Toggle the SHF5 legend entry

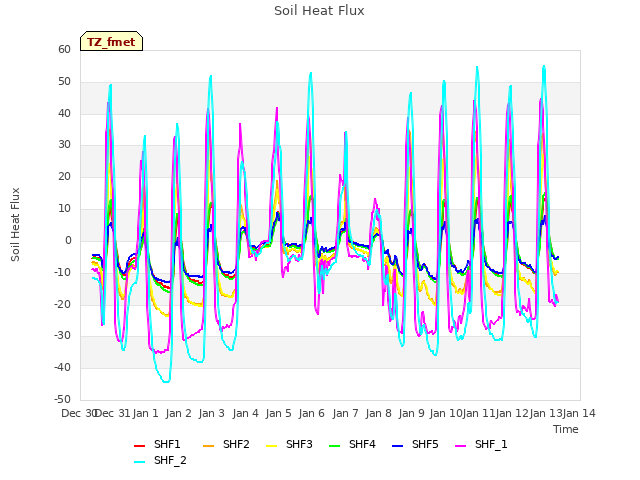(415, 444)
